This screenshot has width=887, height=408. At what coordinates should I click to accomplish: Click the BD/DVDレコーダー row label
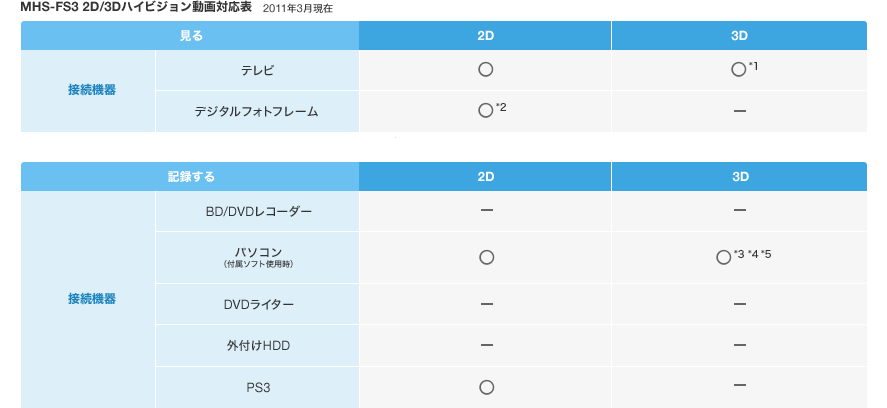click(x=257, y=211)
